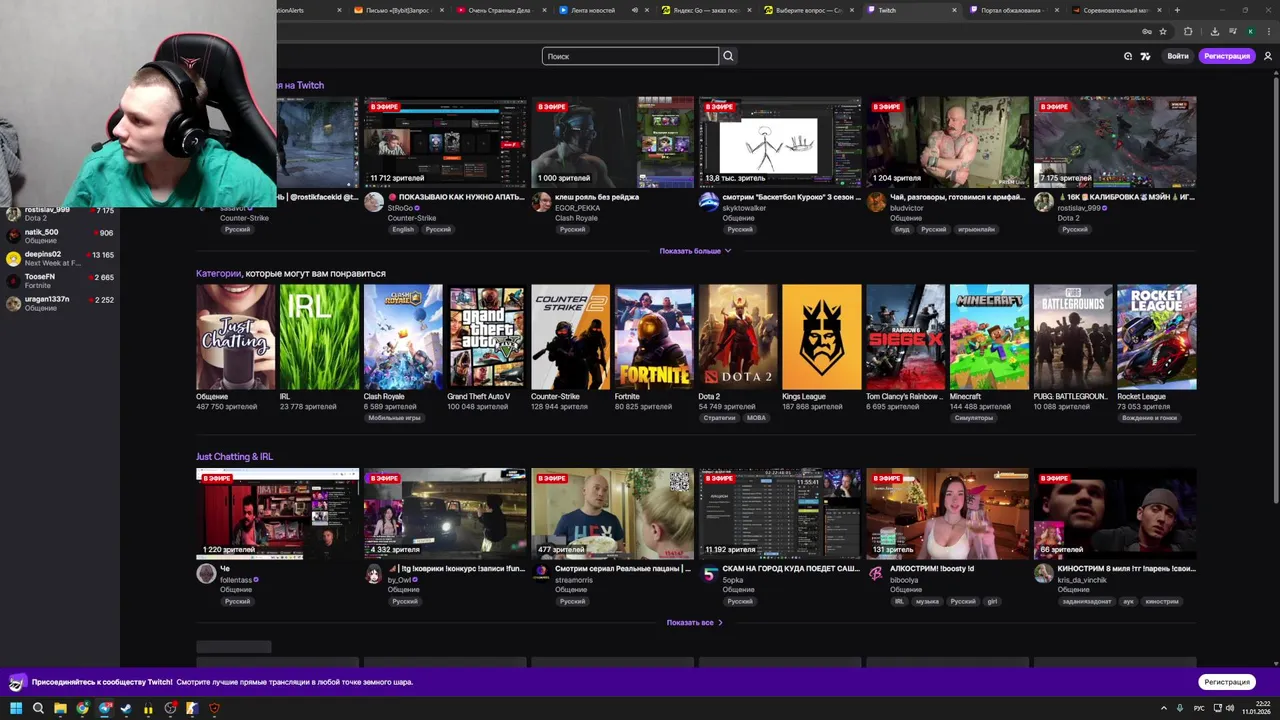This screenshot has width=1280, height=720.
Task: Open Grand Theft Auto V category cover
Action: point(486,337)
